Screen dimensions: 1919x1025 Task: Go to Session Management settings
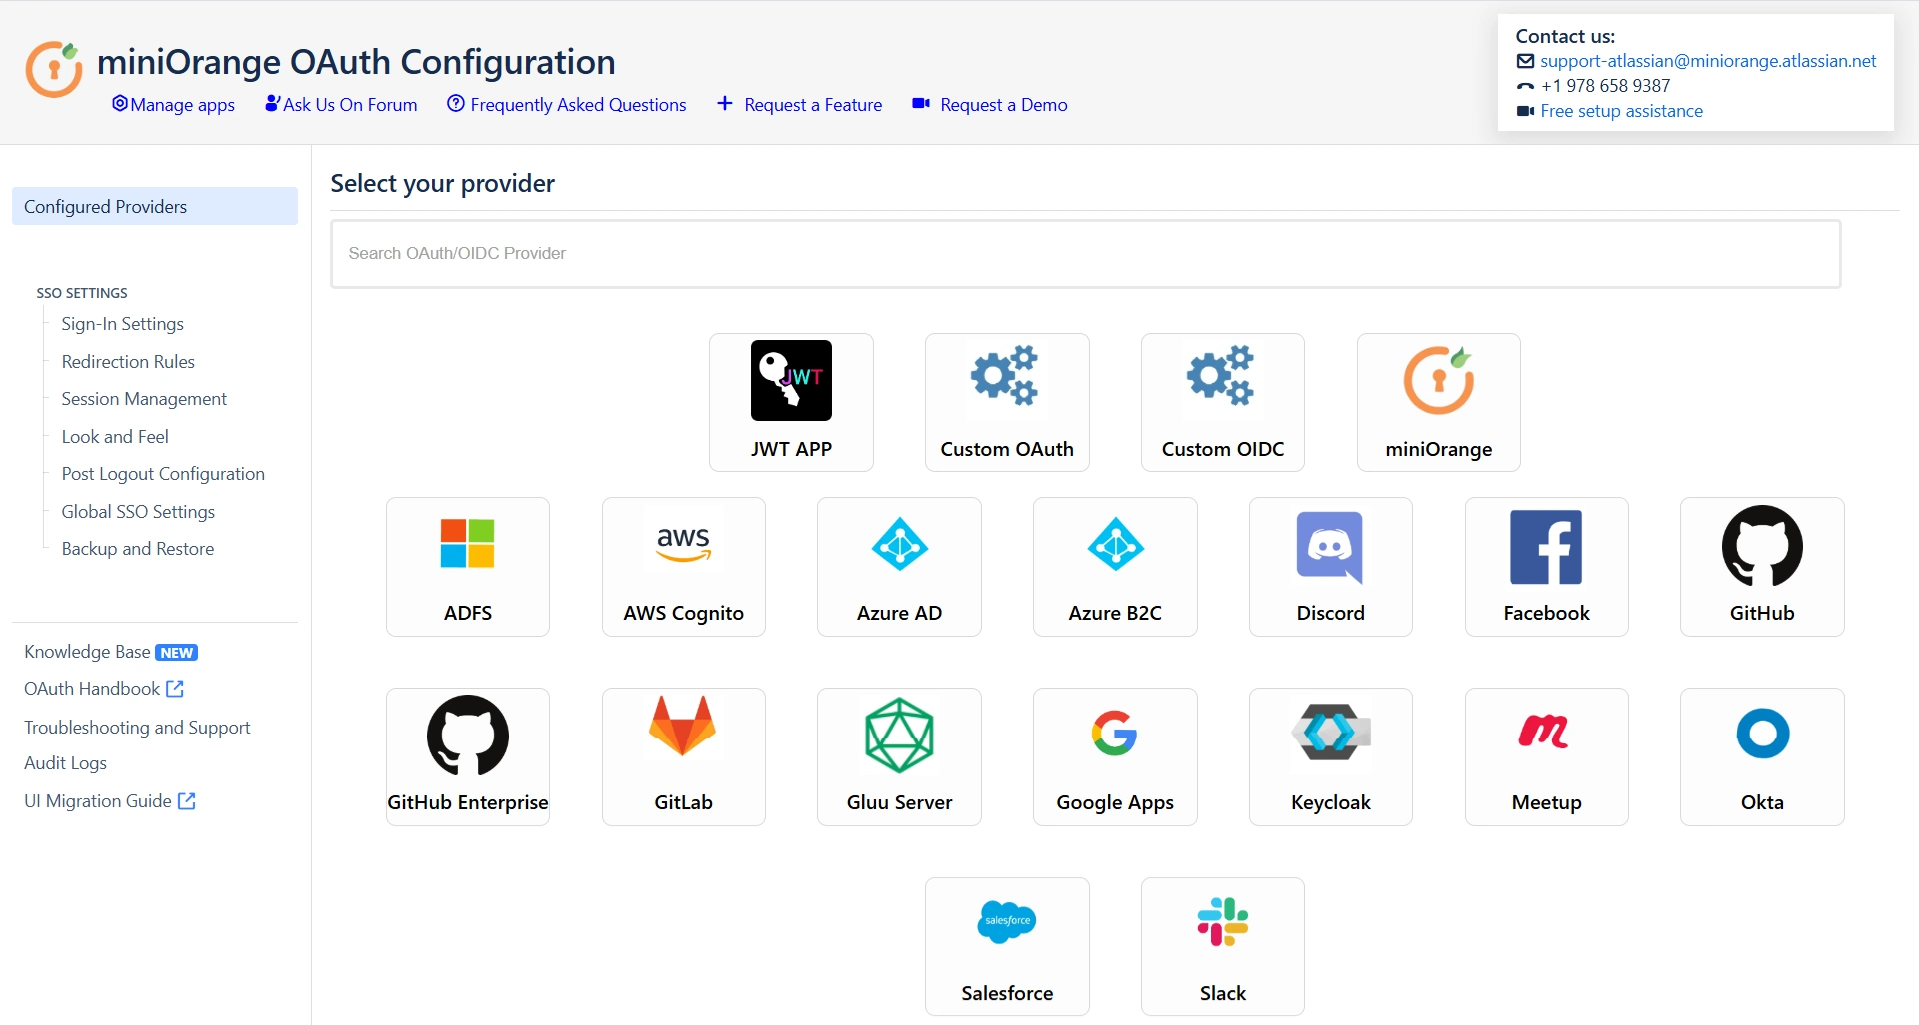(144, 399)
